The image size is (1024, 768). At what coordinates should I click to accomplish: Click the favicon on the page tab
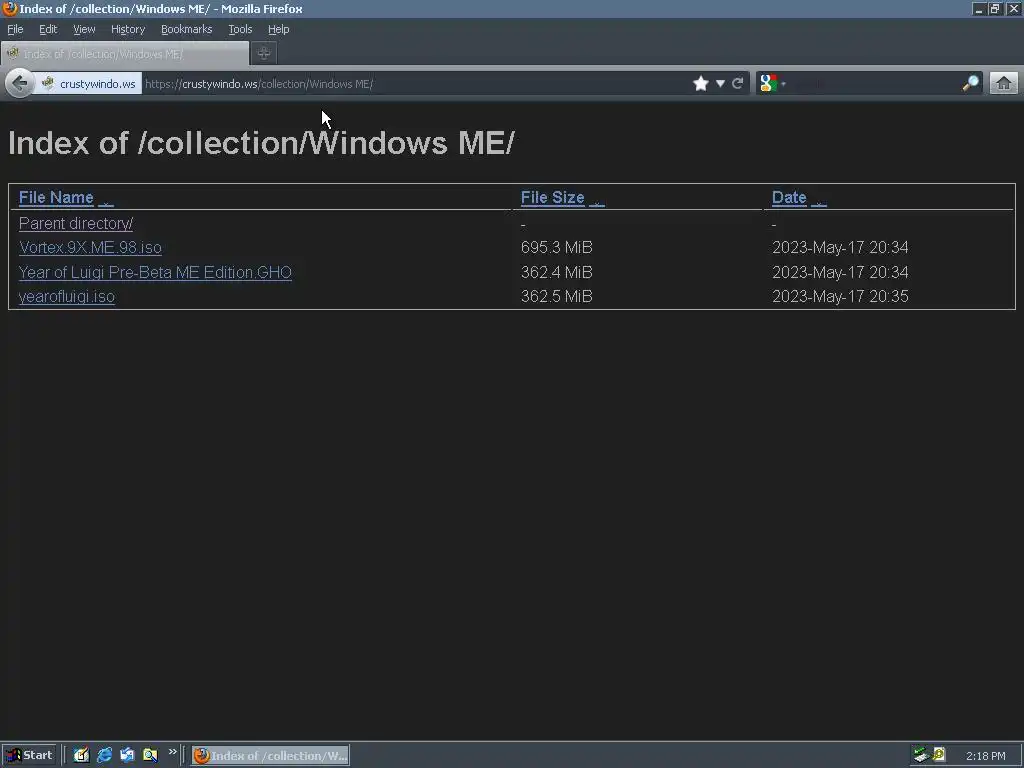point(12,54)
